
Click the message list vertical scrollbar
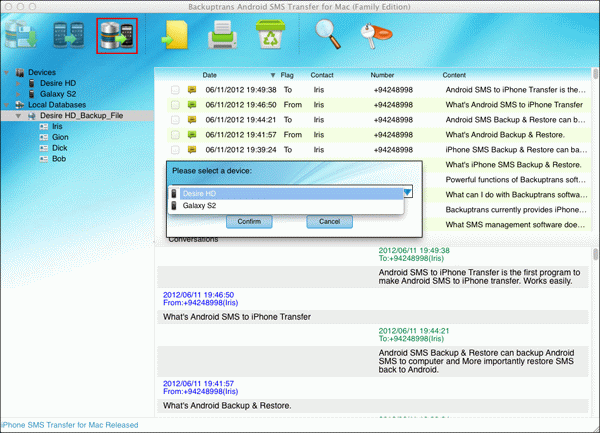(595, 73)
